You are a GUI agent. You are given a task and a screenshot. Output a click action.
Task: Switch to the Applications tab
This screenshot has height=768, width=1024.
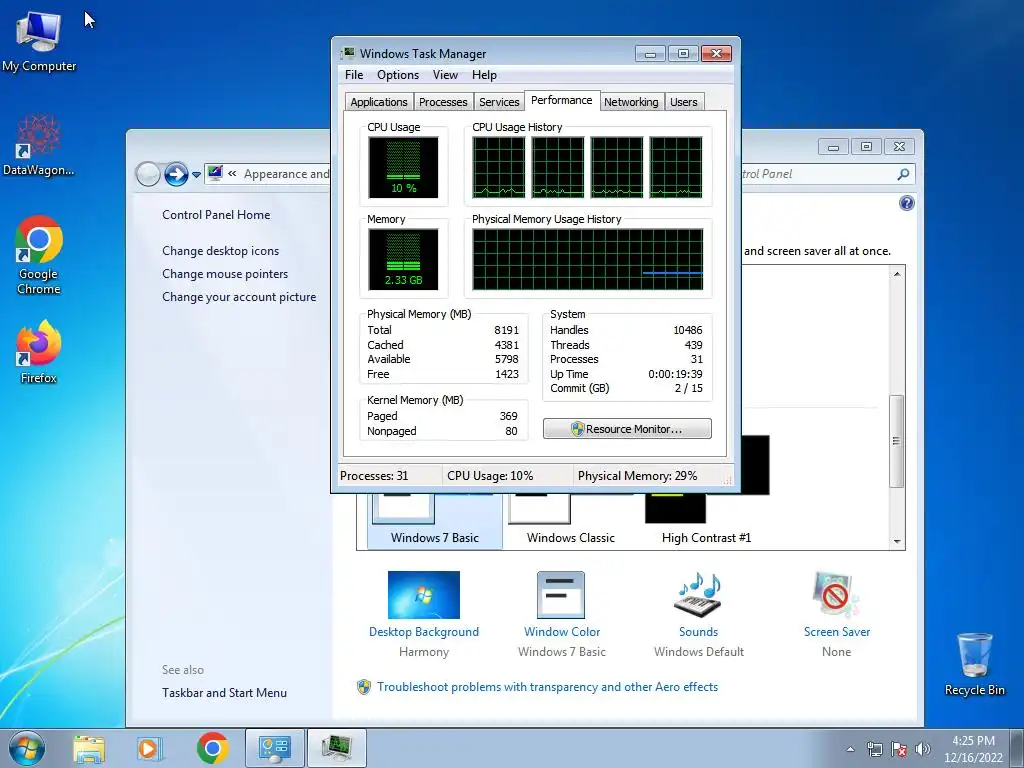click(379, 102)
